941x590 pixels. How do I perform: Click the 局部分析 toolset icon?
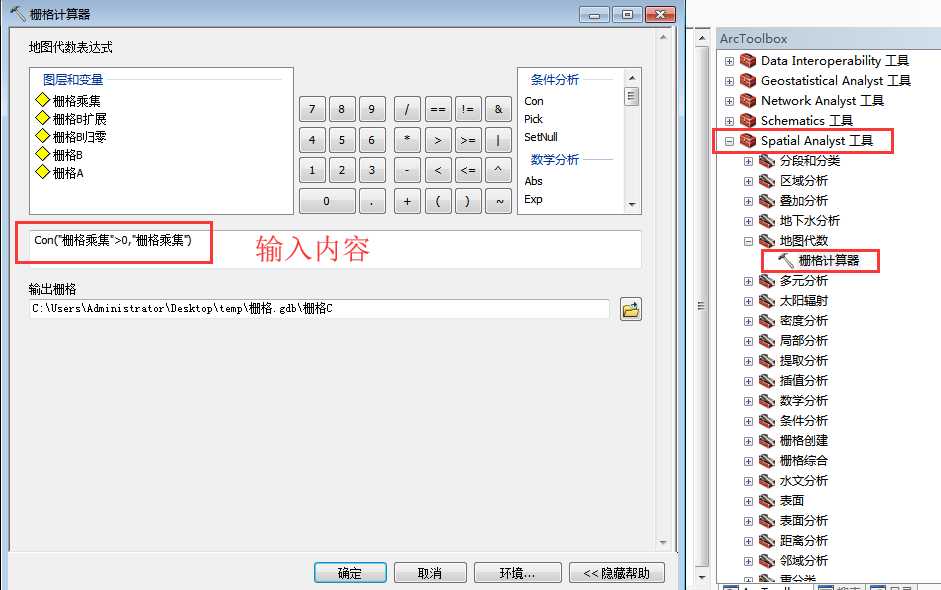(766, 341)
